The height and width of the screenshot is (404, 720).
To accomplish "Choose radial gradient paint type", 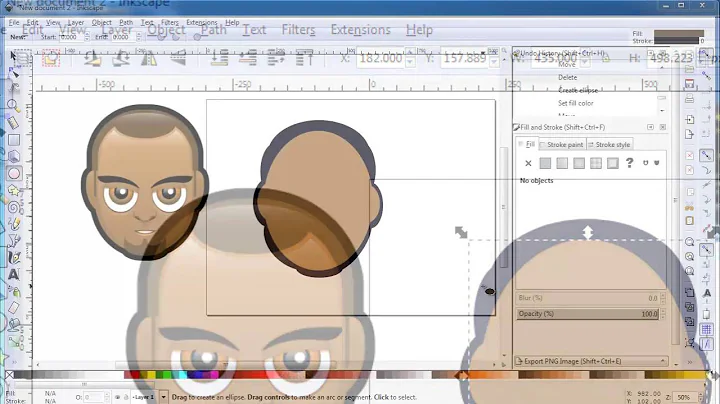I will pos(579,163).
